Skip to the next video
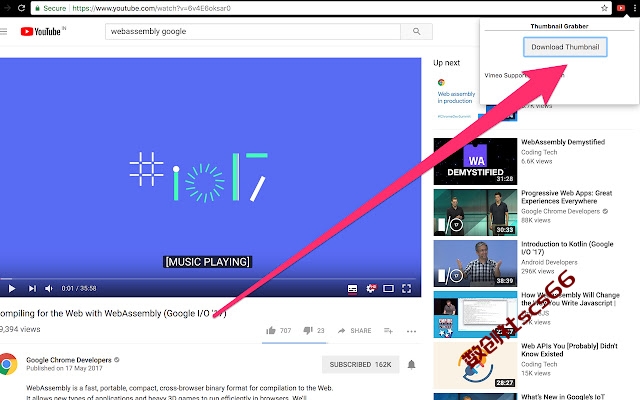This screenshot has height=400, width=640. [x=32, y=289]
